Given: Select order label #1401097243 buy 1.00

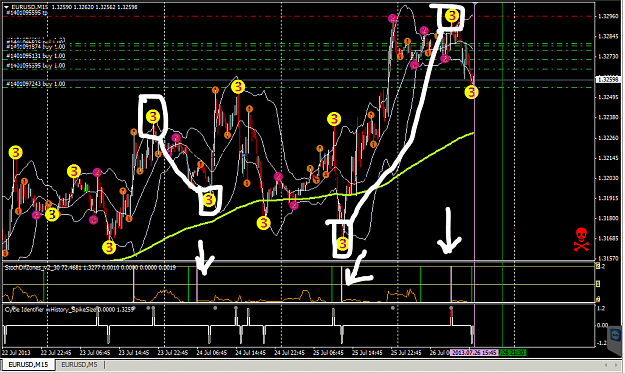Looking at the screenshot, I should coord(36,84).
